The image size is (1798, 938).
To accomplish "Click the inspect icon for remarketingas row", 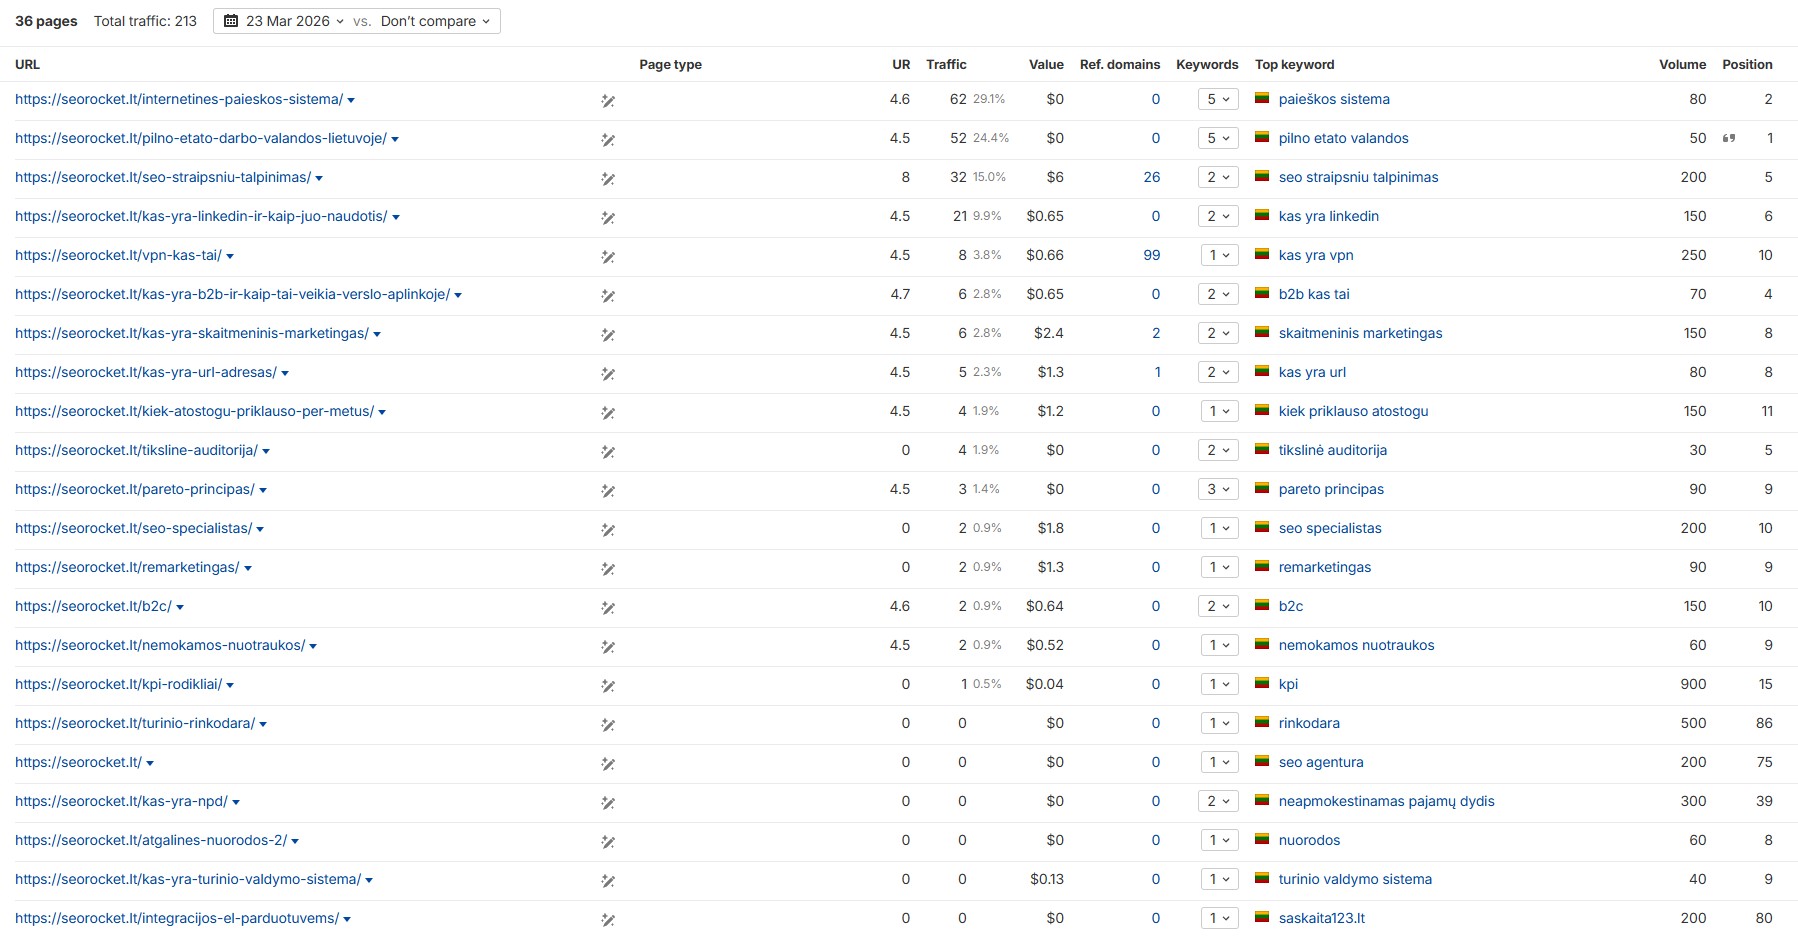I will tap(607, 569).
